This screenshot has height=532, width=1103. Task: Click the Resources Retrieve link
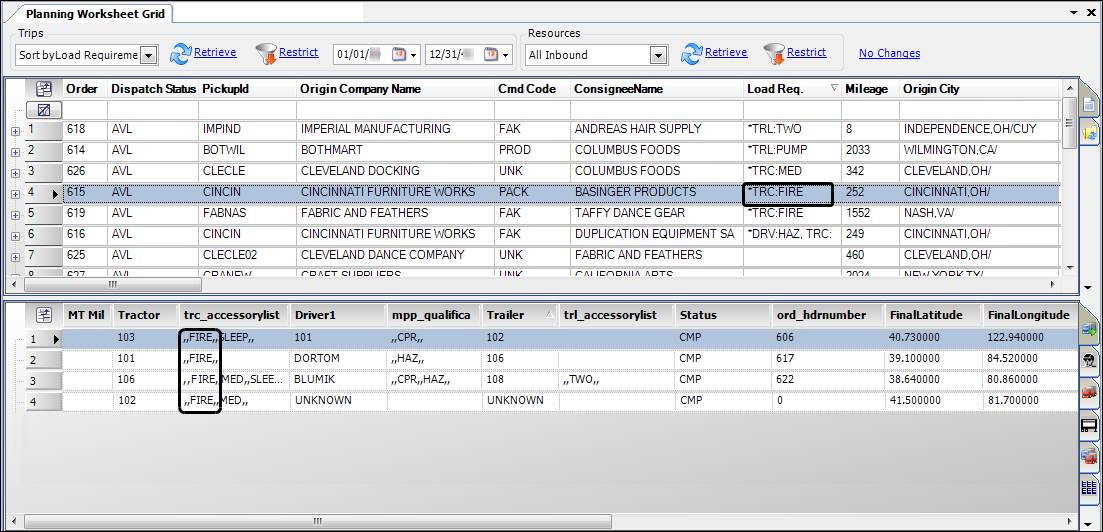[725, 53]
